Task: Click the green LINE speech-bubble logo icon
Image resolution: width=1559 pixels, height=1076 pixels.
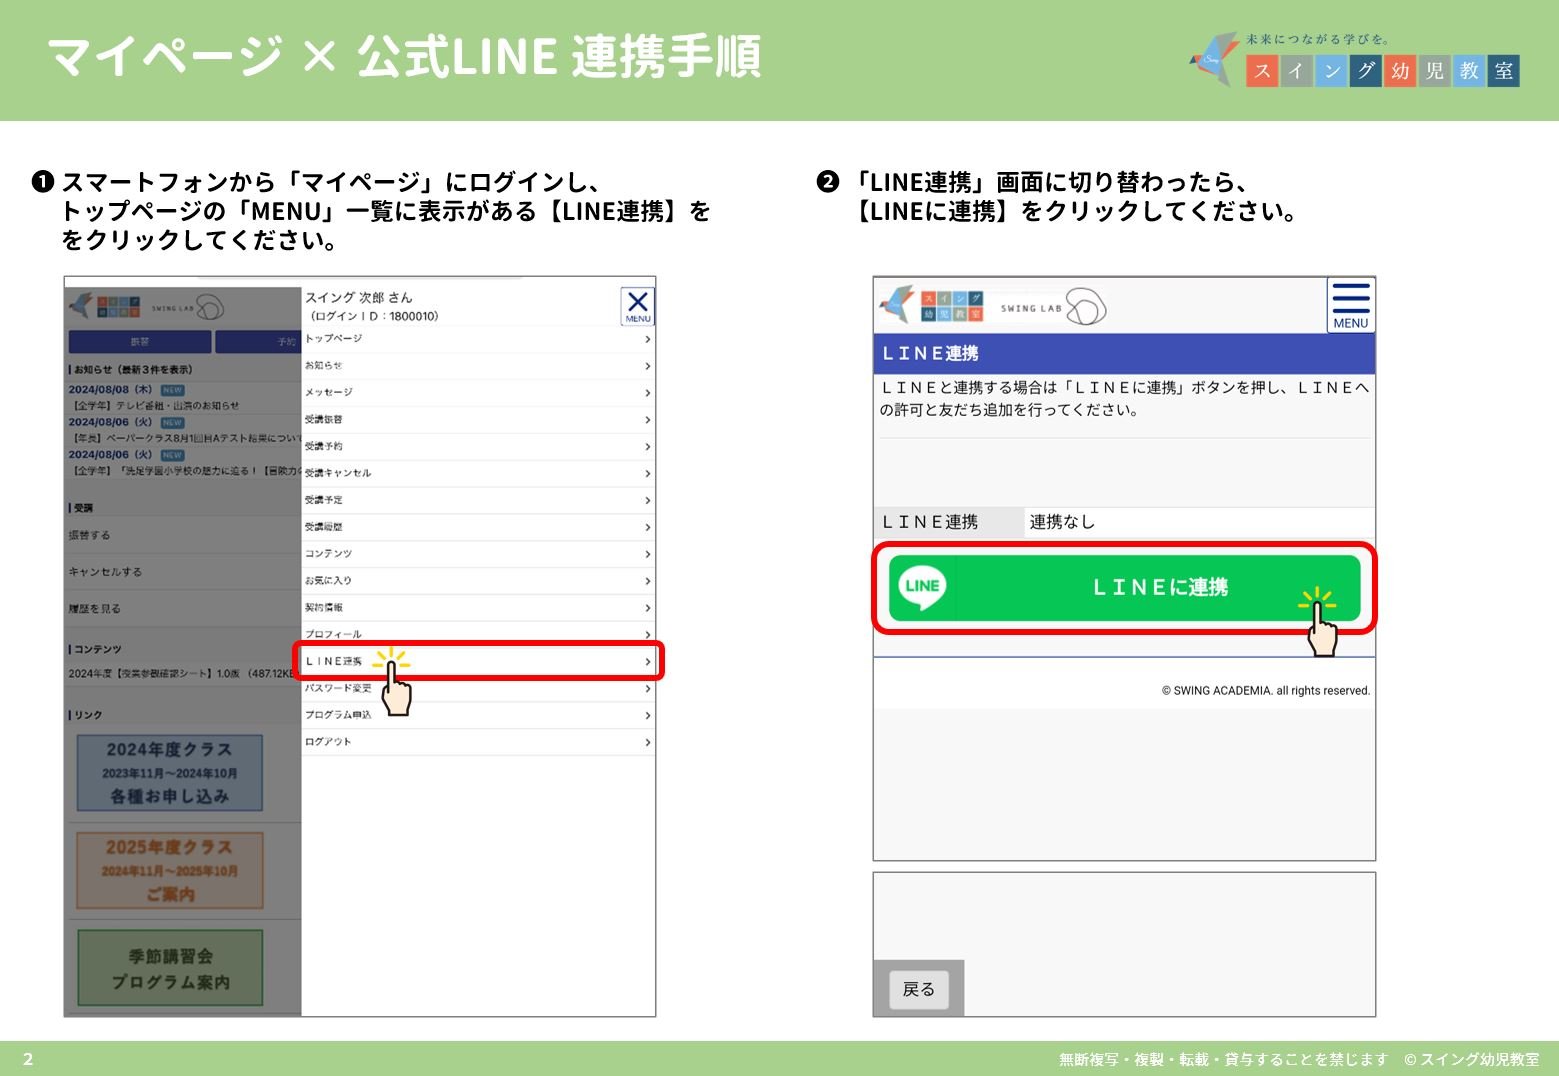Action: click(x=922, y=587)
